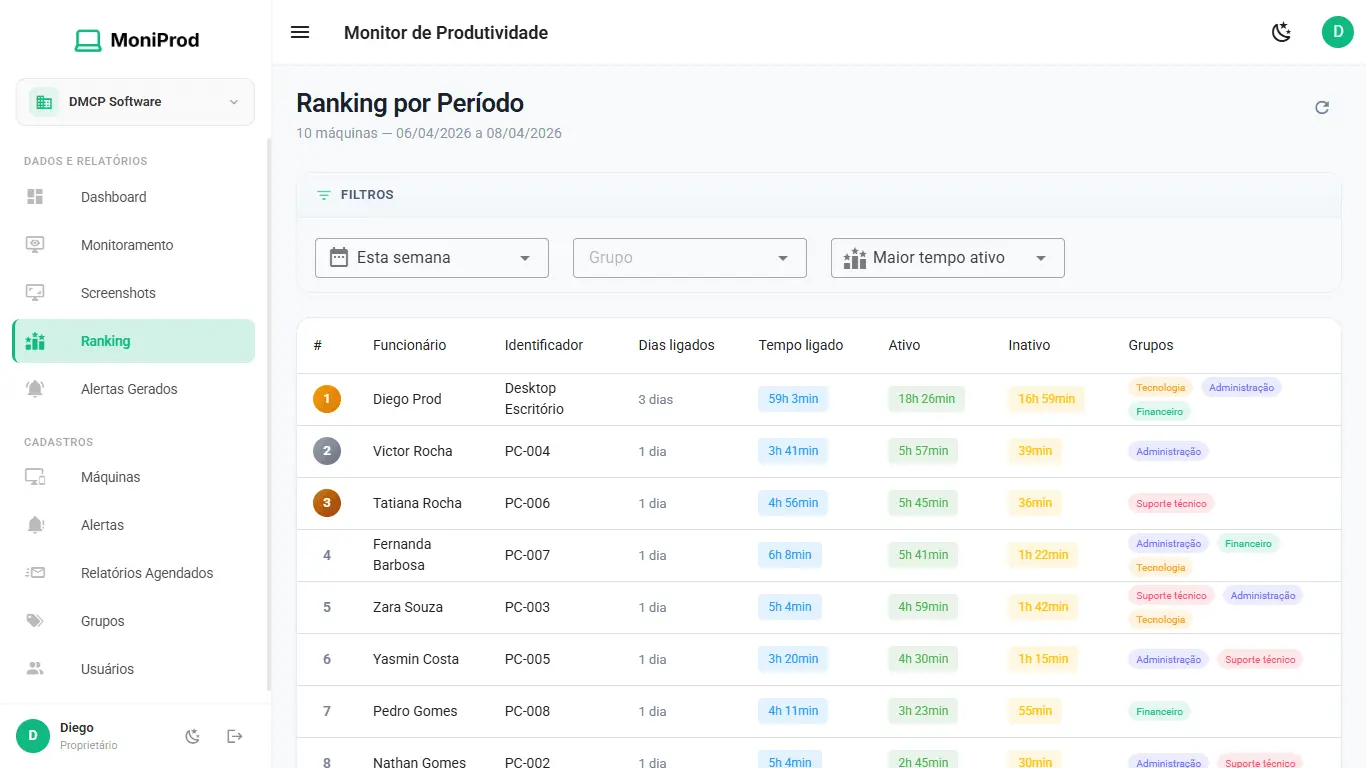
Task: Open the Screenshots page
Action: 117,292
